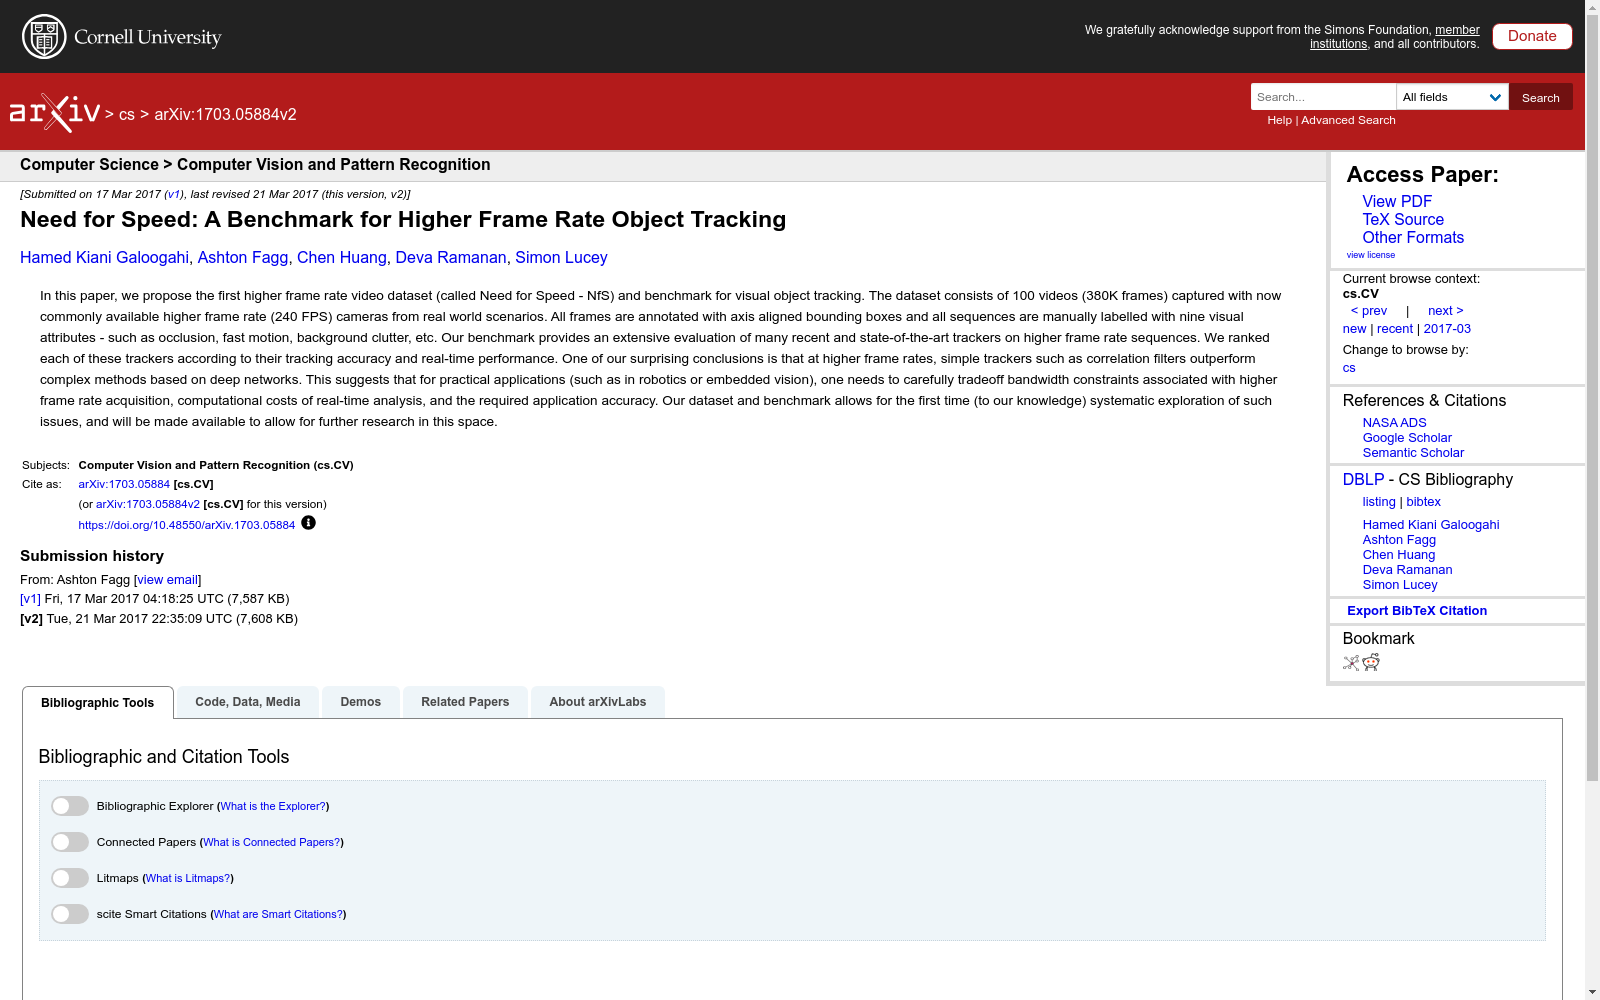The height and width of the screenshot is (1000, 1600).
Task: Go to previous paper in cs.CV
Action: tap(1369, 311)
